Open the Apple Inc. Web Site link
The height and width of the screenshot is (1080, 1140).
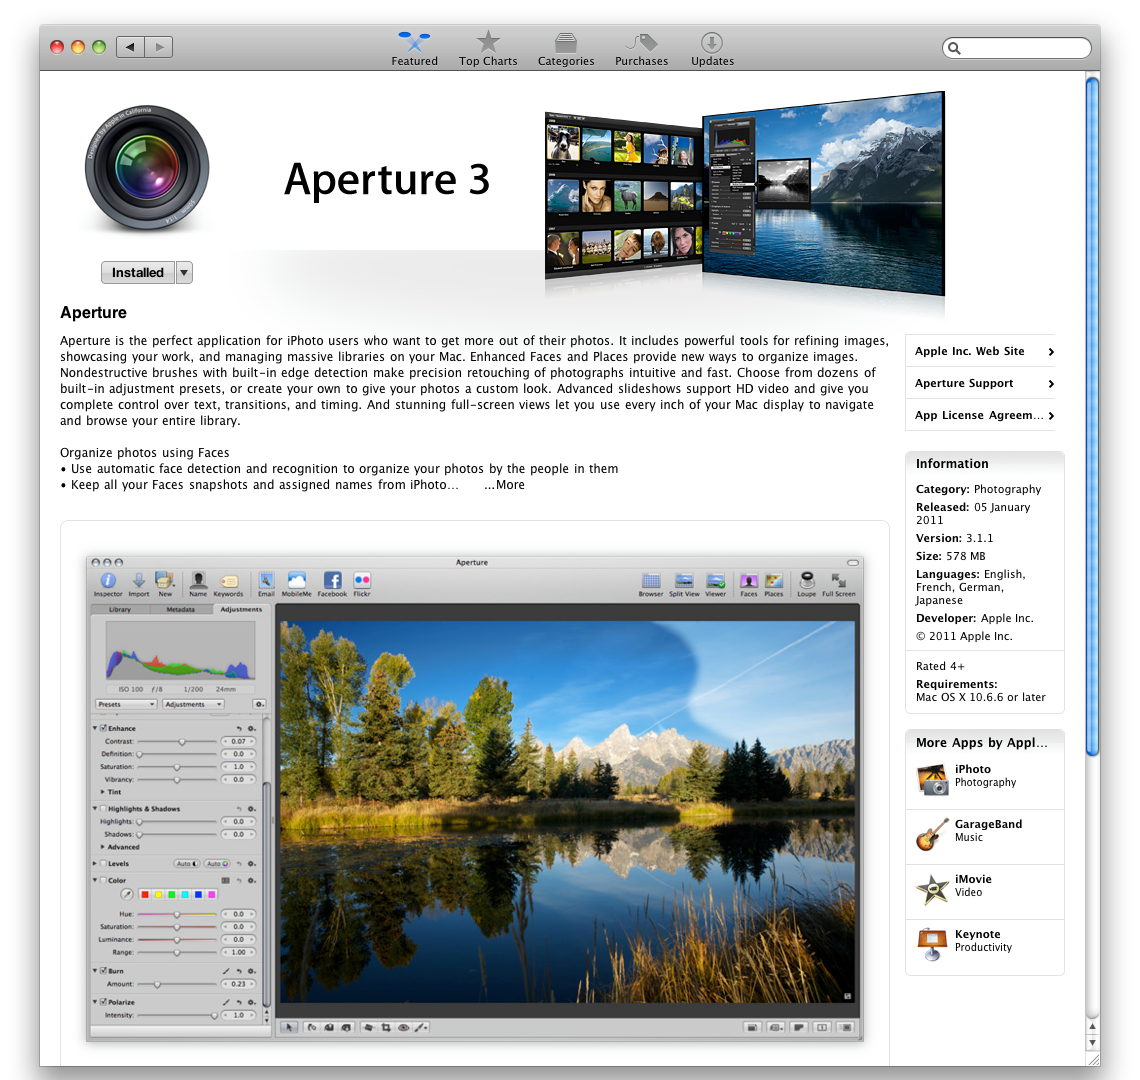[980, 351]
